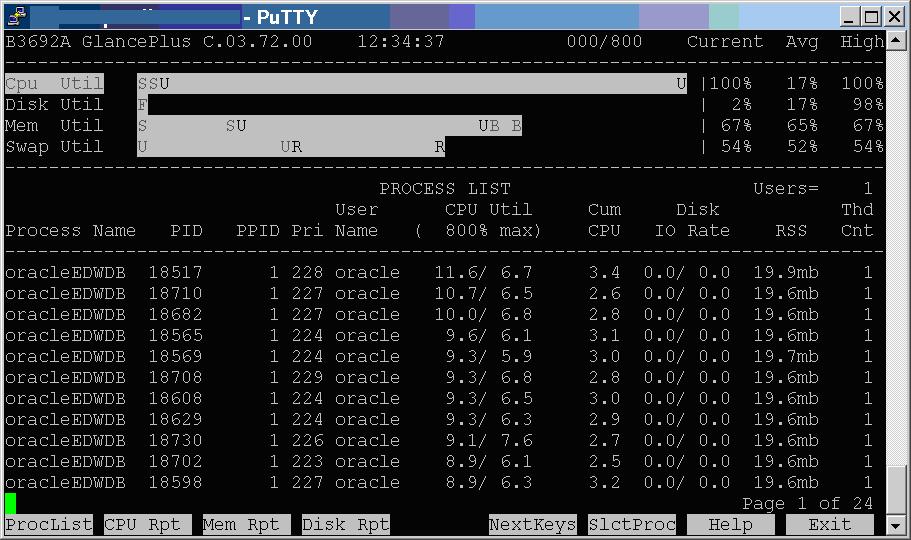Click the Current CPU value 100%

click(731, 84)
